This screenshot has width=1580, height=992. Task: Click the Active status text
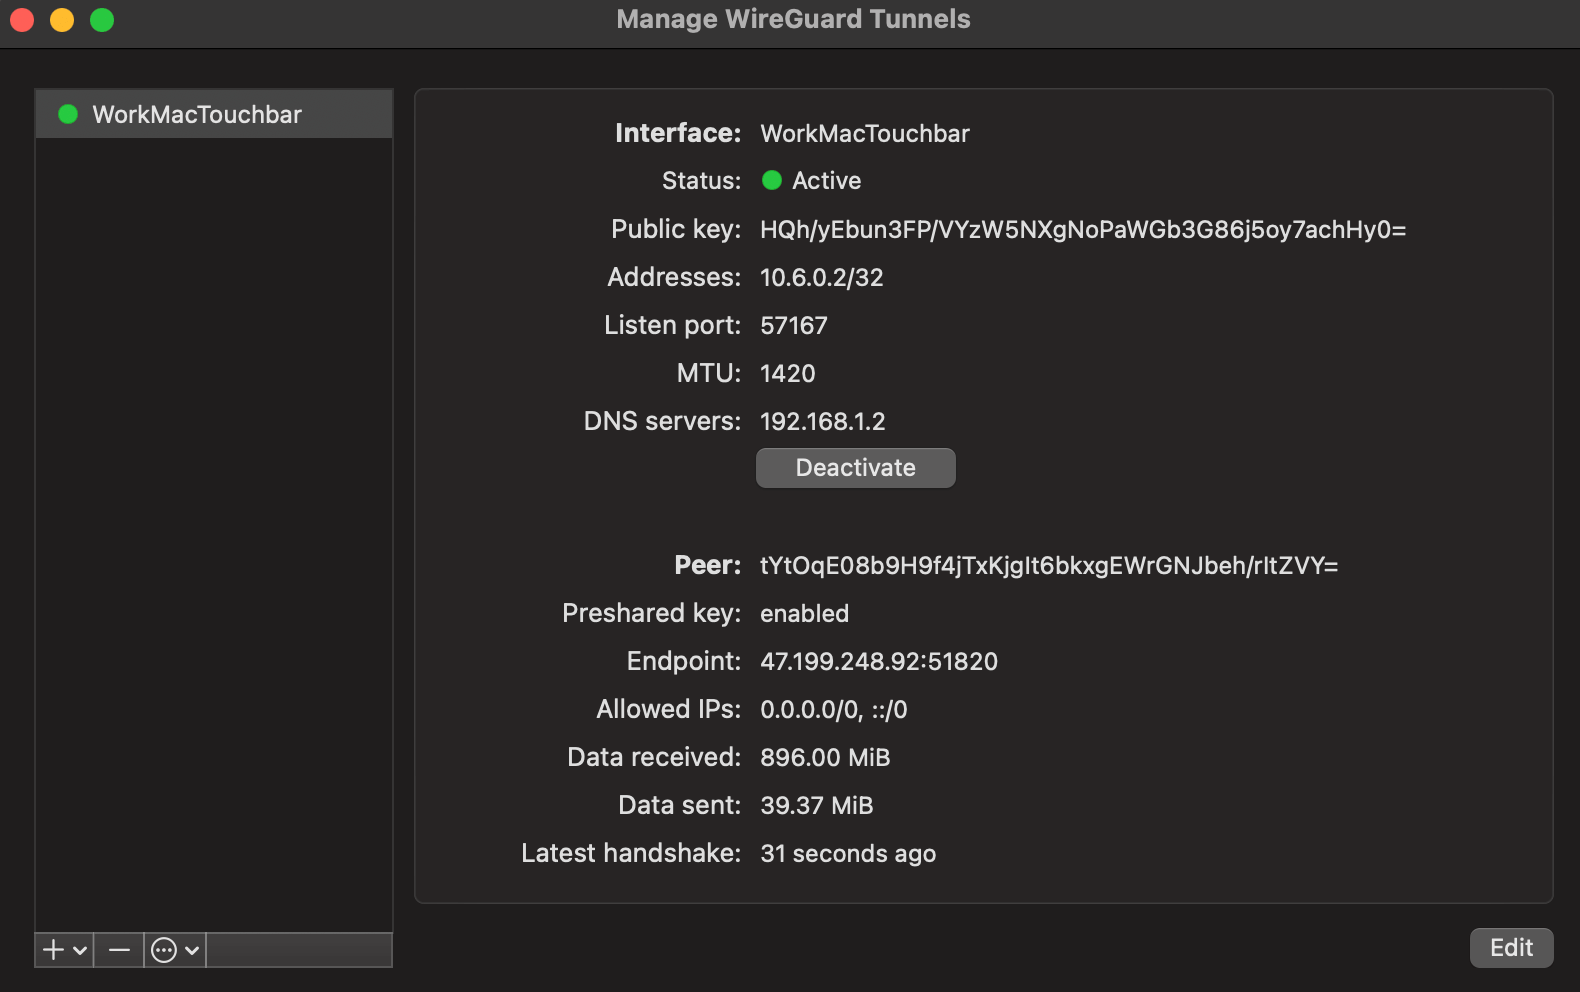pos(827,181)
